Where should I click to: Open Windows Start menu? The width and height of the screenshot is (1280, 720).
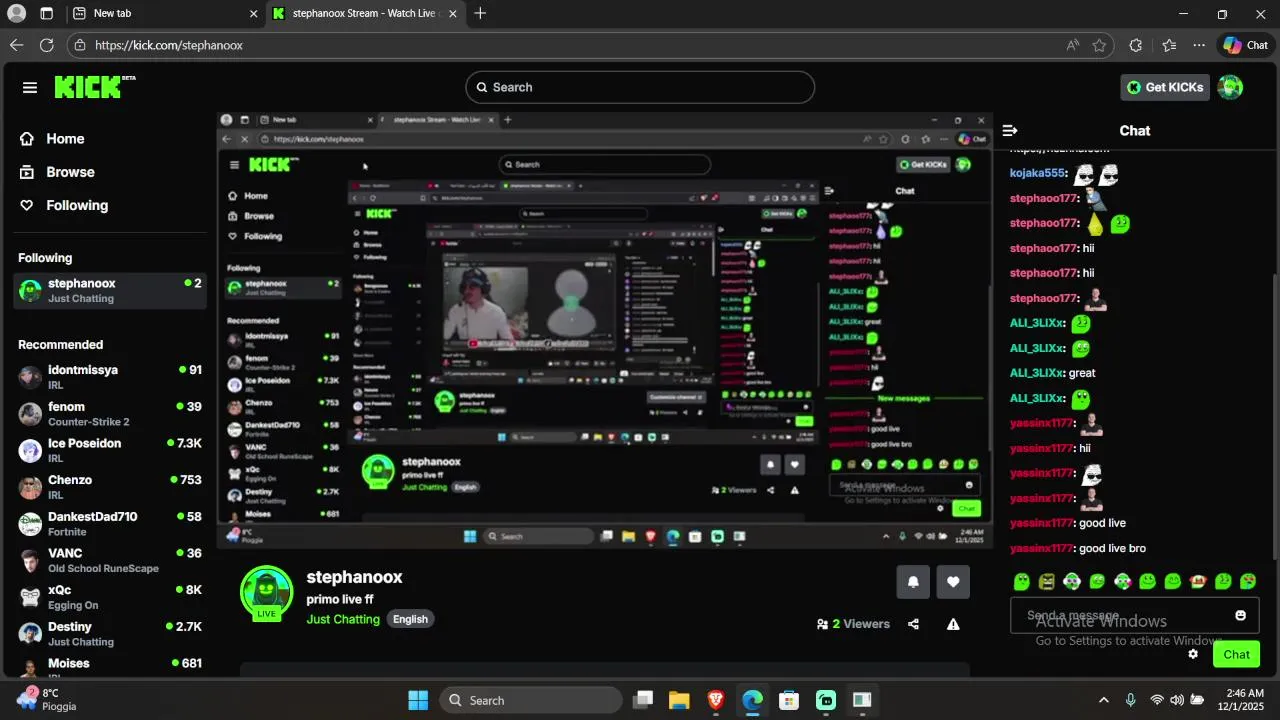(x=418, y=700)
